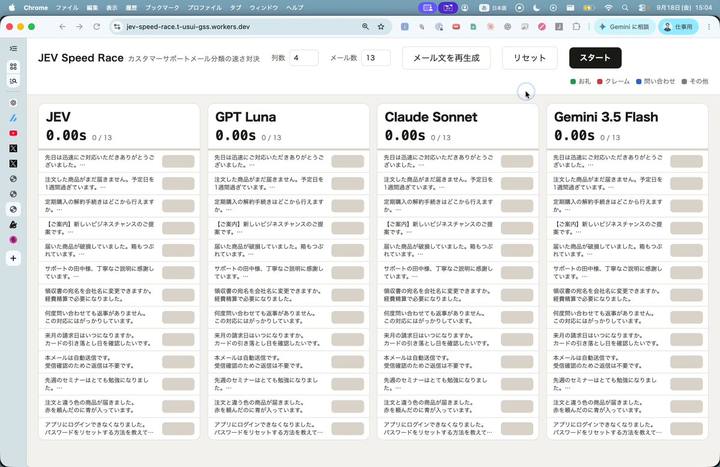Open the ブックマーク menu
The width and height of the screenshot is (720, 467).
162,7
